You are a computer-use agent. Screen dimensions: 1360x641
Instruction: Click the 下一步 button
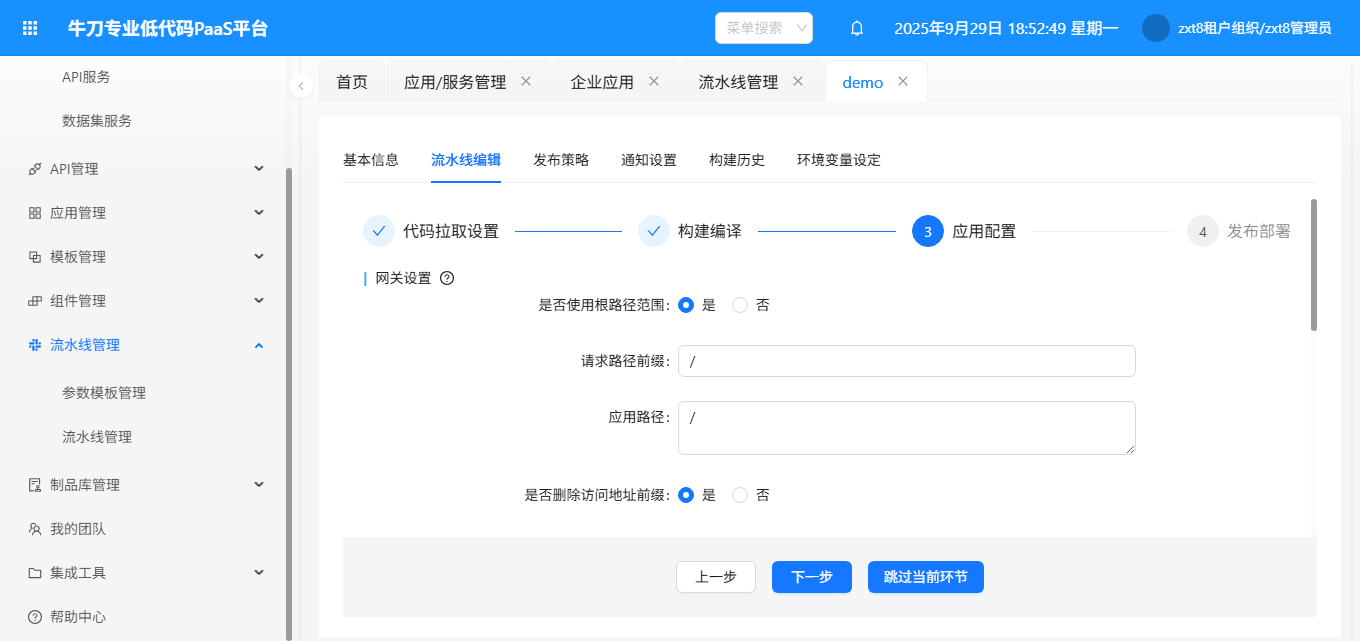point(811,577)
